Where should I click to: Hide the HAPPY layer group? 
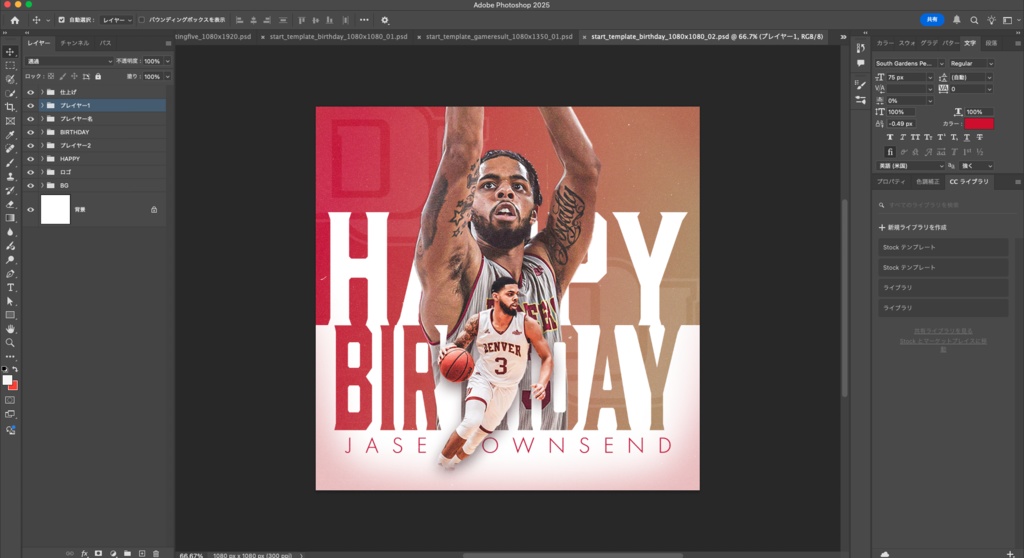tap(30, 159)
